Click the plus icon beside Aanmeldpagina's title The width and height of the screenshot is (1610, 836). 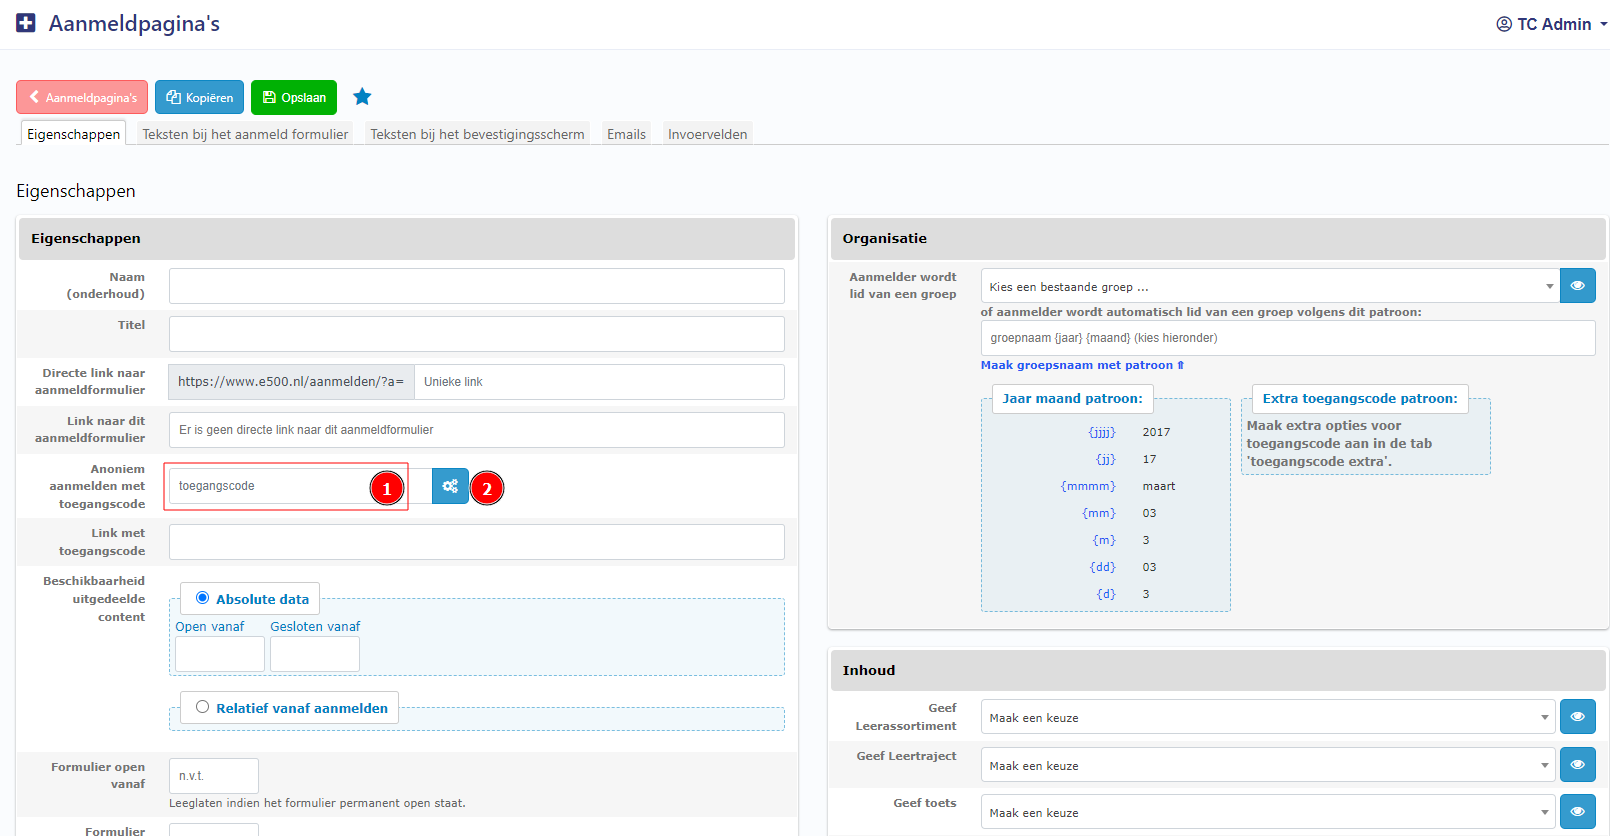[26, 23]
